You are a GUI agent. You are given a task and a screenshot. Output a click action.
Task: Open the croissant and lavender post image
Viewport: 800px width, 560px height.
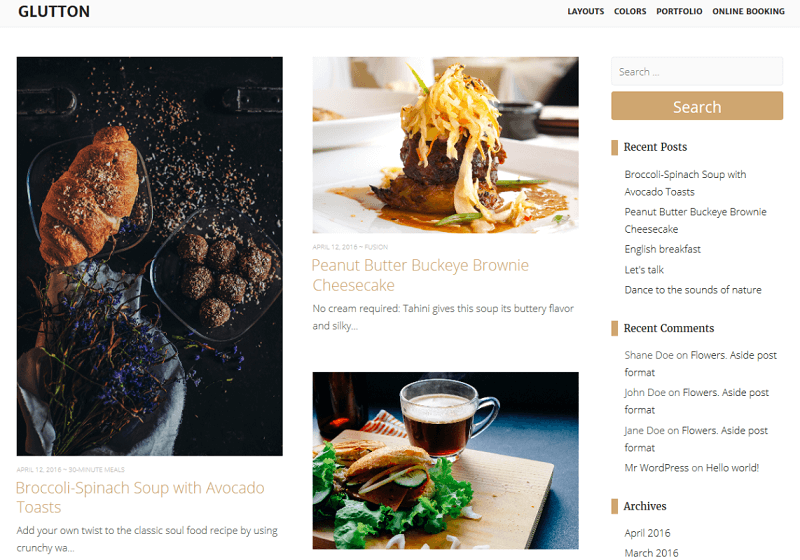(x=149, y=256)
